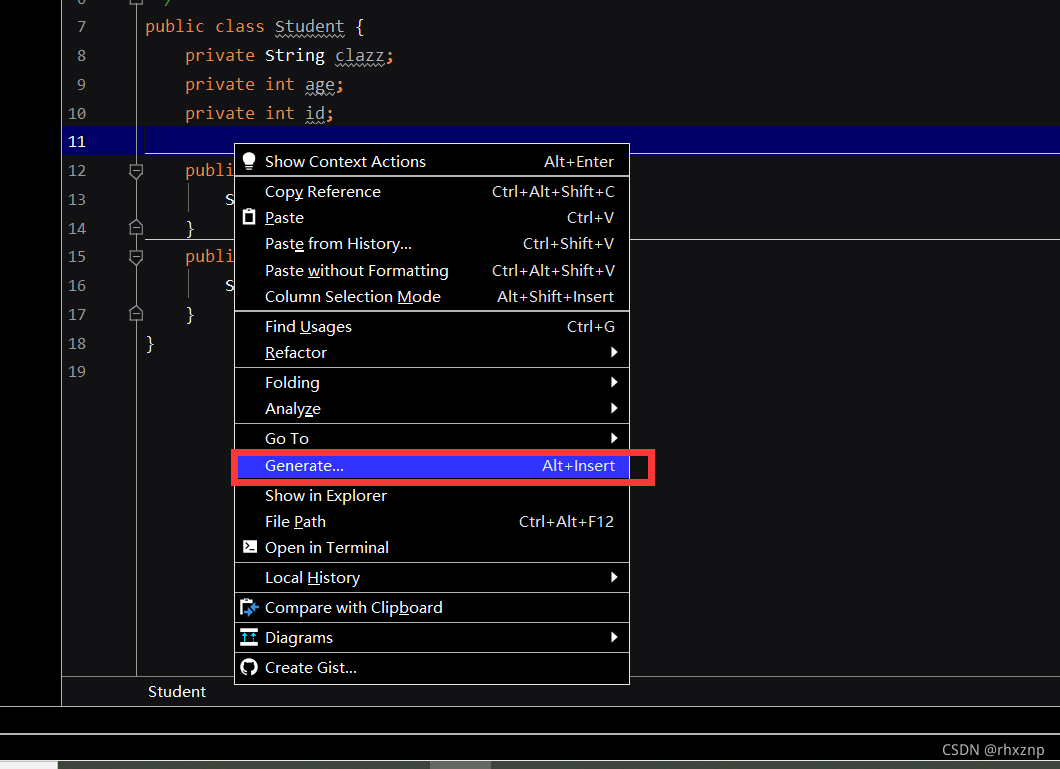Click line number 19 in the gutter
The height and width of the screenshot is (769, 1060).
pos(77,371)
